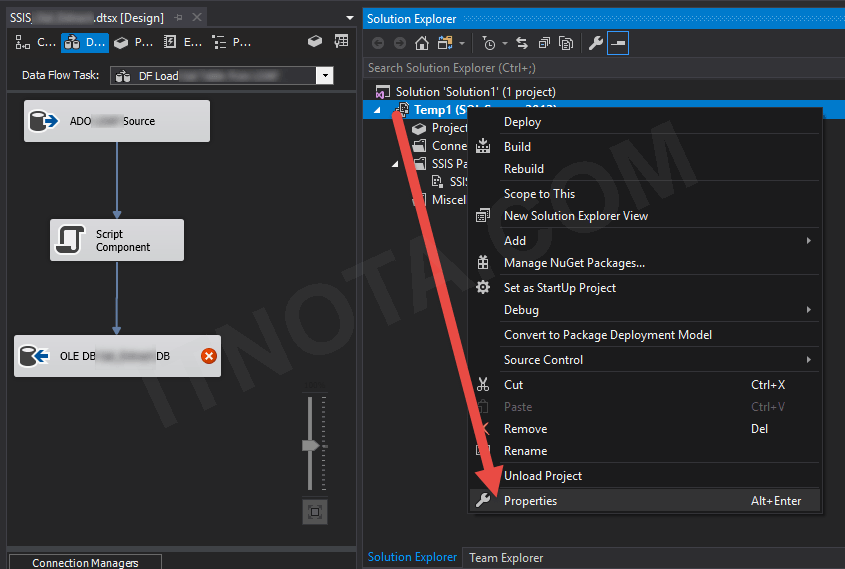Pin the dtsx Design document tab
845x569 pixels.
click(x=178, y=18)
